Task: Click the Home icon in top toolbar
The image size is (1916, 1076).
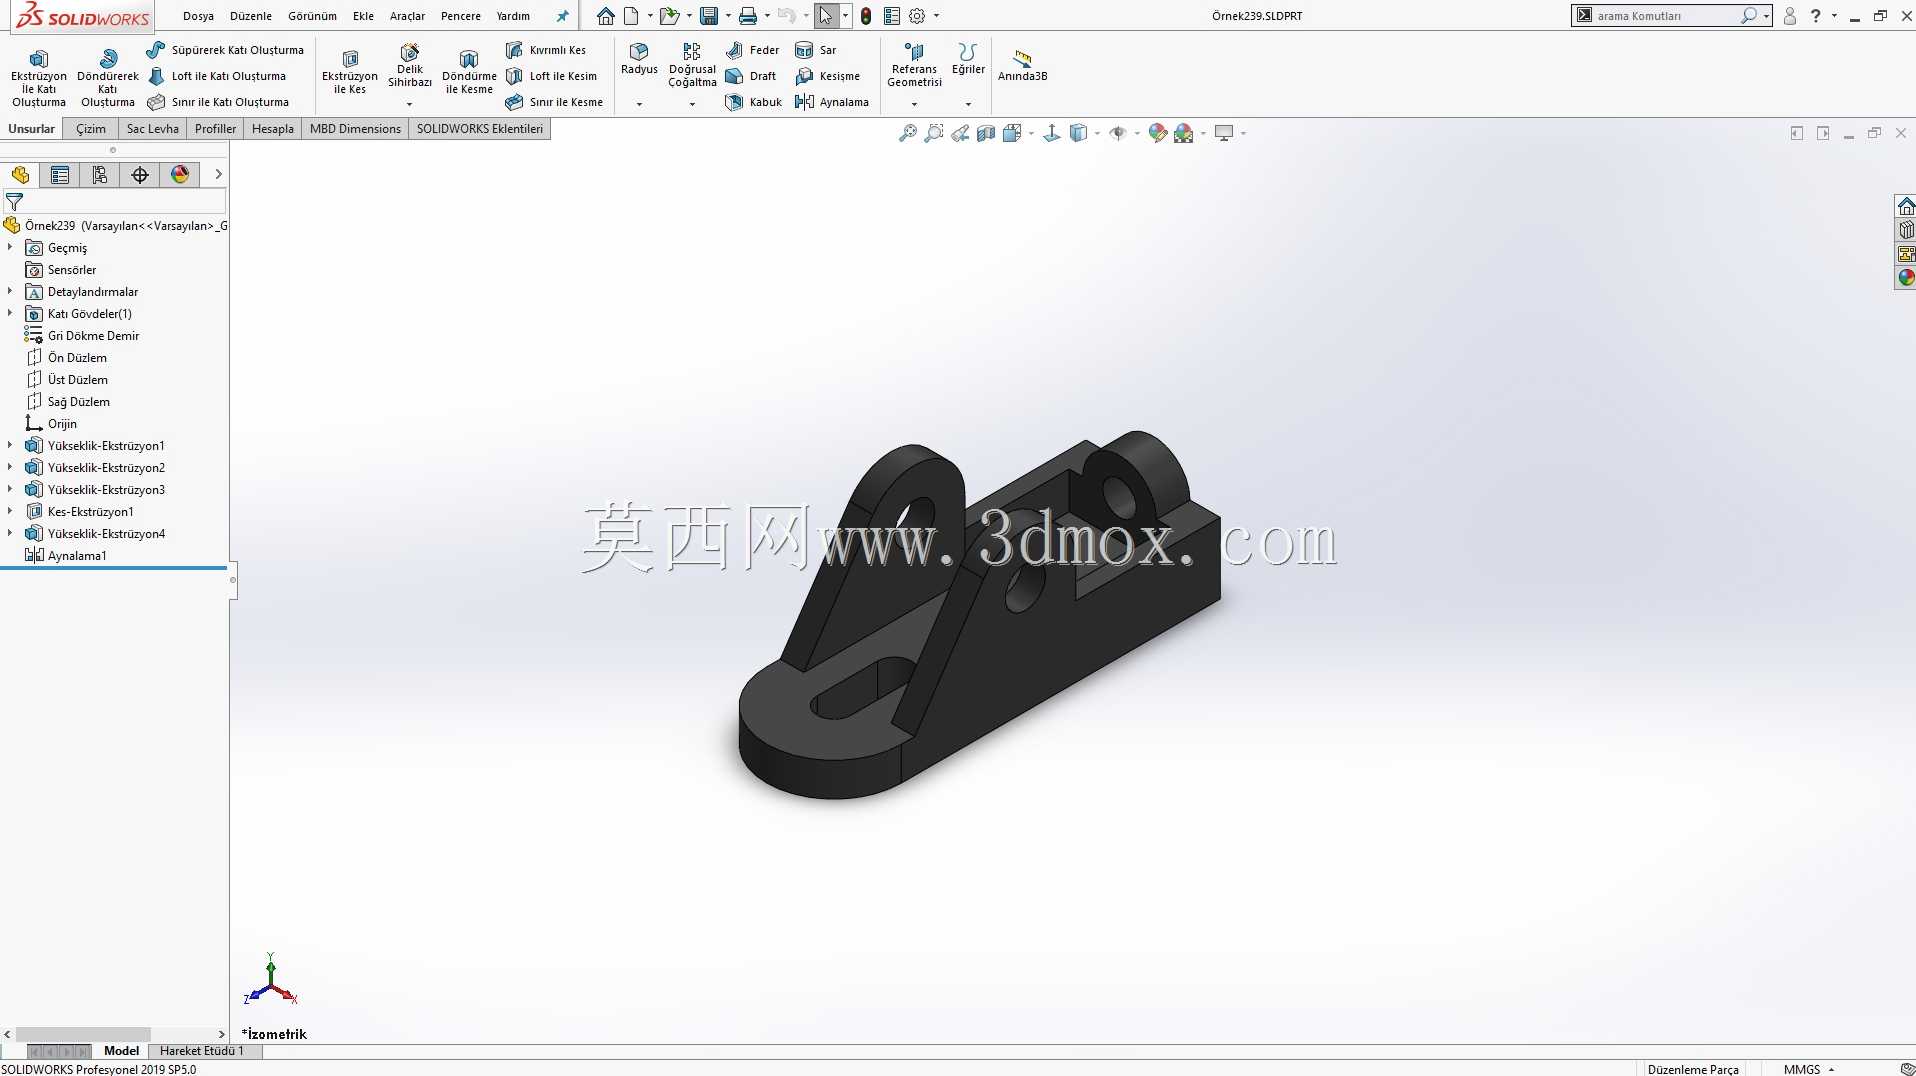Action: (605, 16)
